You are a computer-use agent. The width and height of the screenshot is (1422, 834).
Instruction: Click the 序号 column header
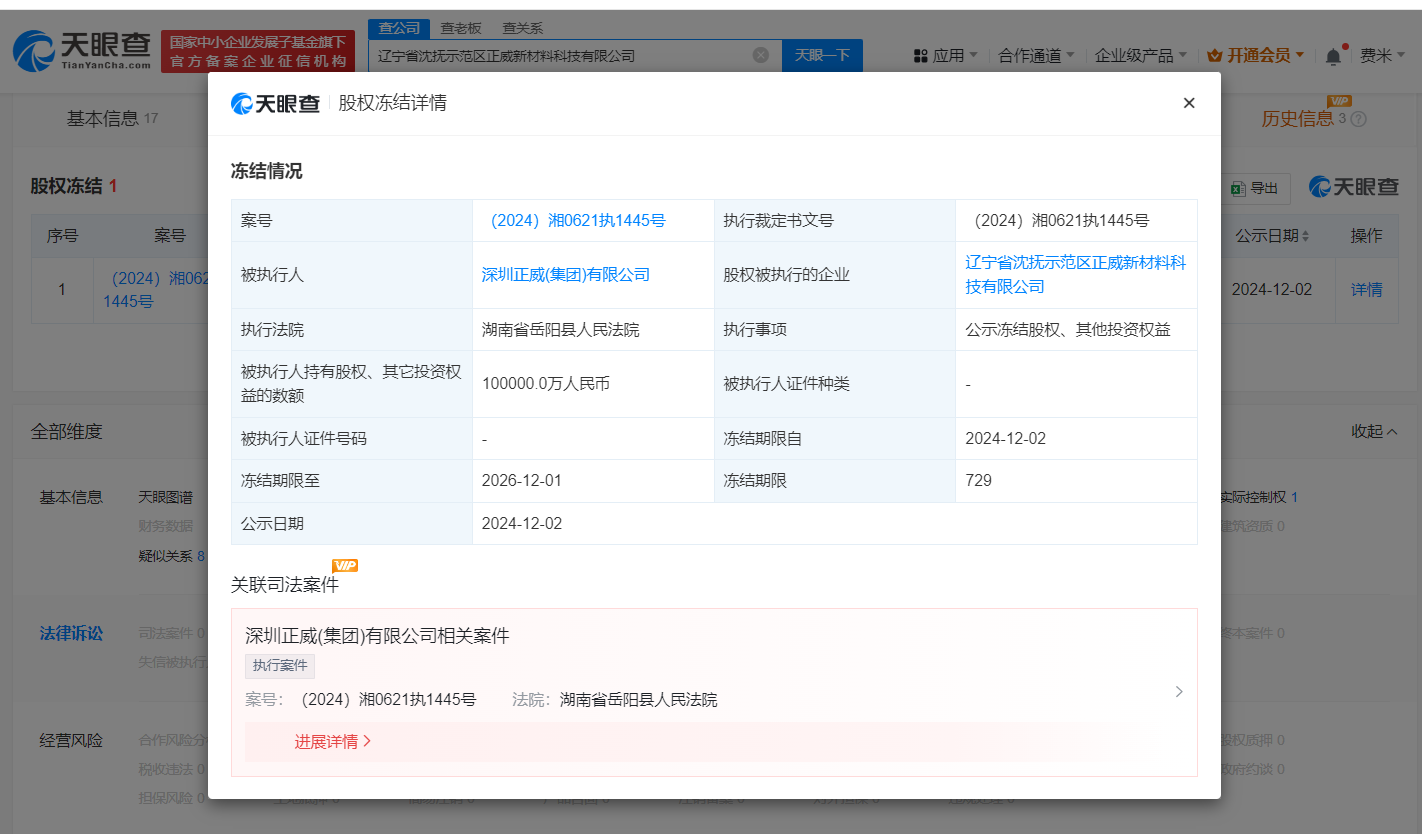(62, 236)
